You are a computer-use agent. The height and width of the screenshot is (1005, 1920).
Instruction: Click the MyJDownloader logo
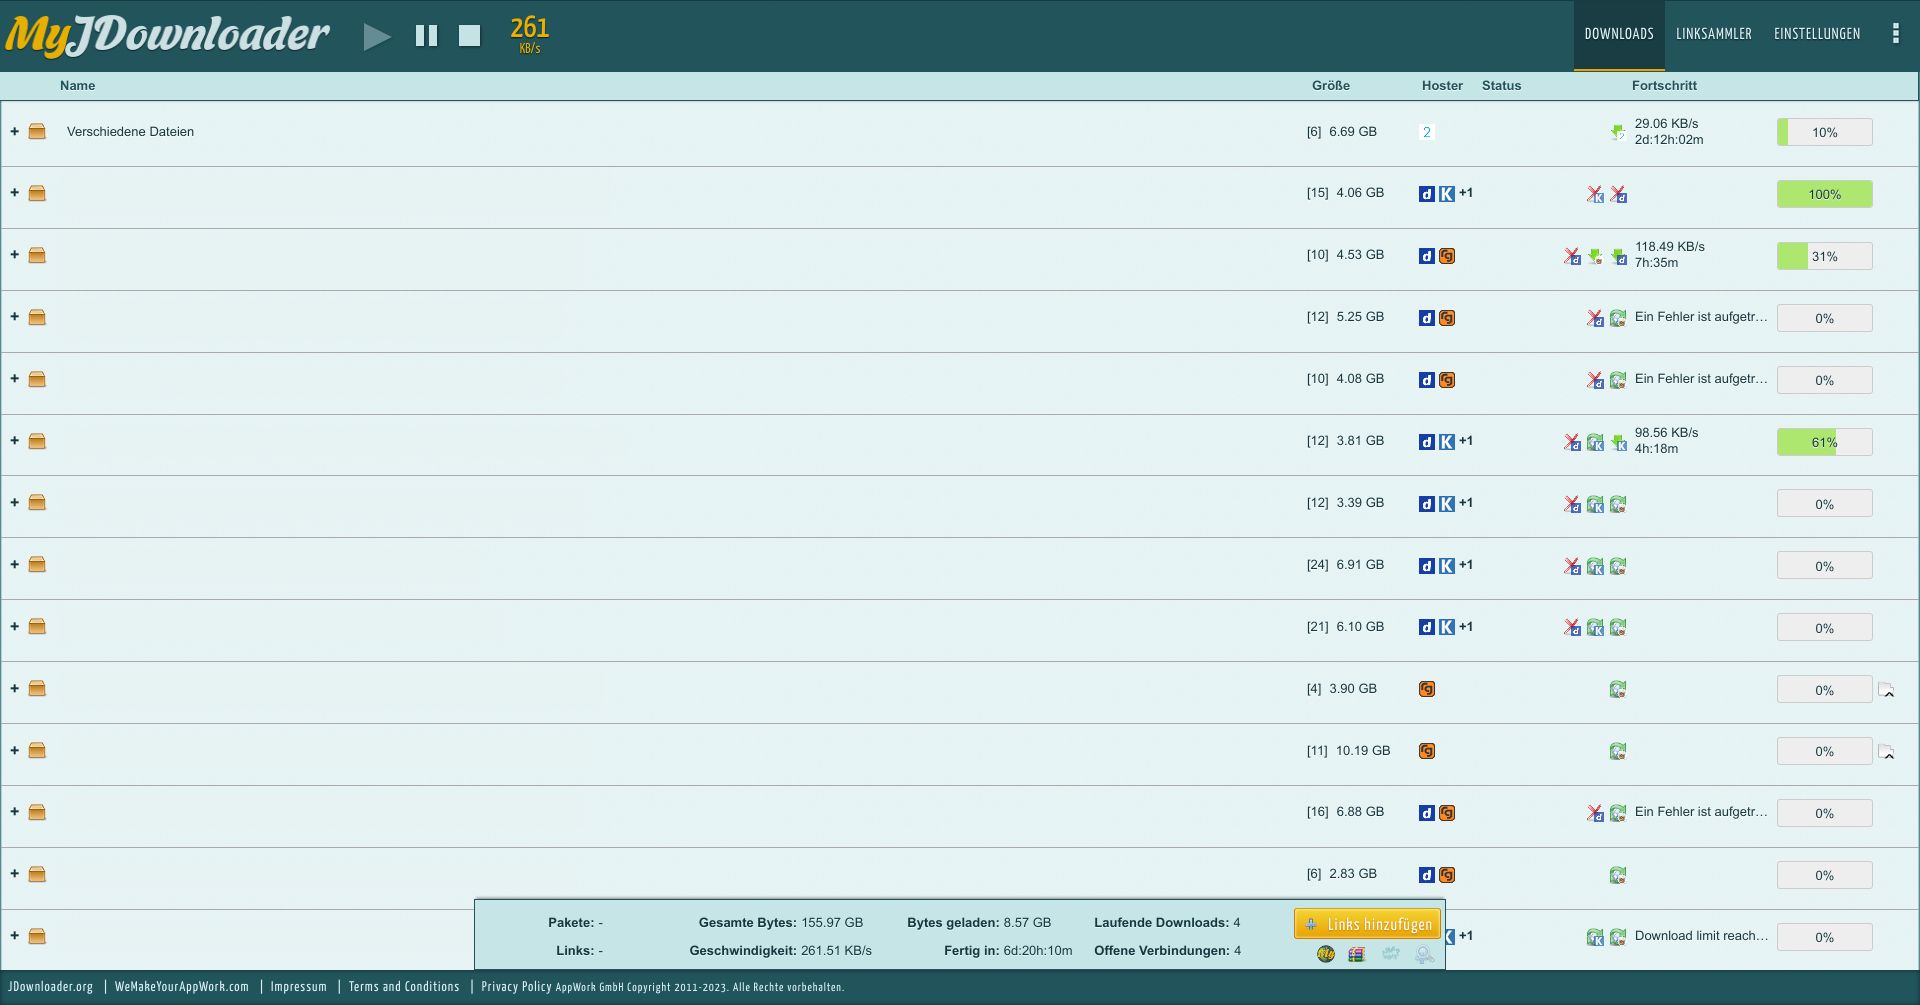[167, 35]
